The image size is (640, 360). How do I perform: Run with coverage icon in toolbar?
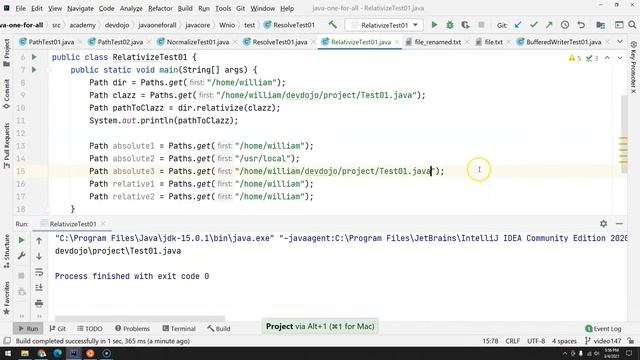click(465, 25)
